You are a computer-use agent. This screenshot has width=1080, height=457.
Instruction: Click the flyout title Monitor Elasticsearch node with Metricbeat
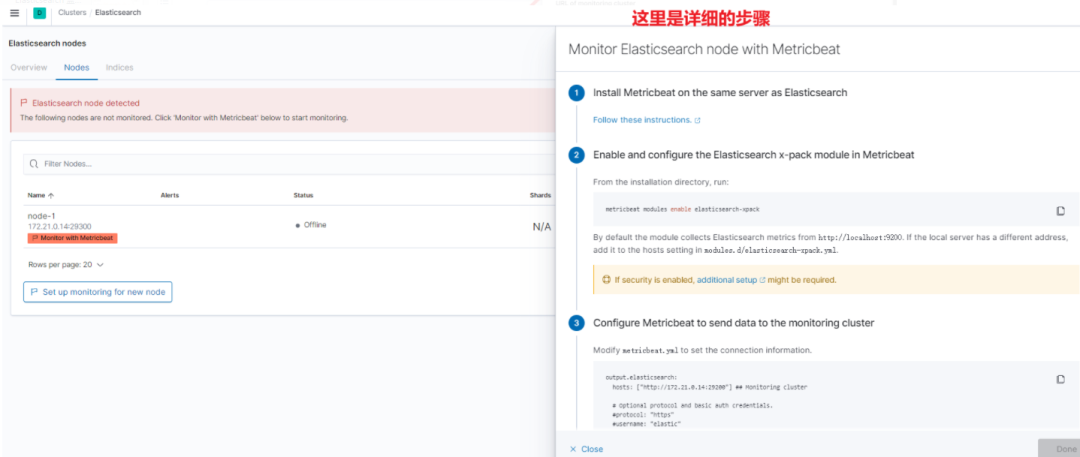(704, 50)
